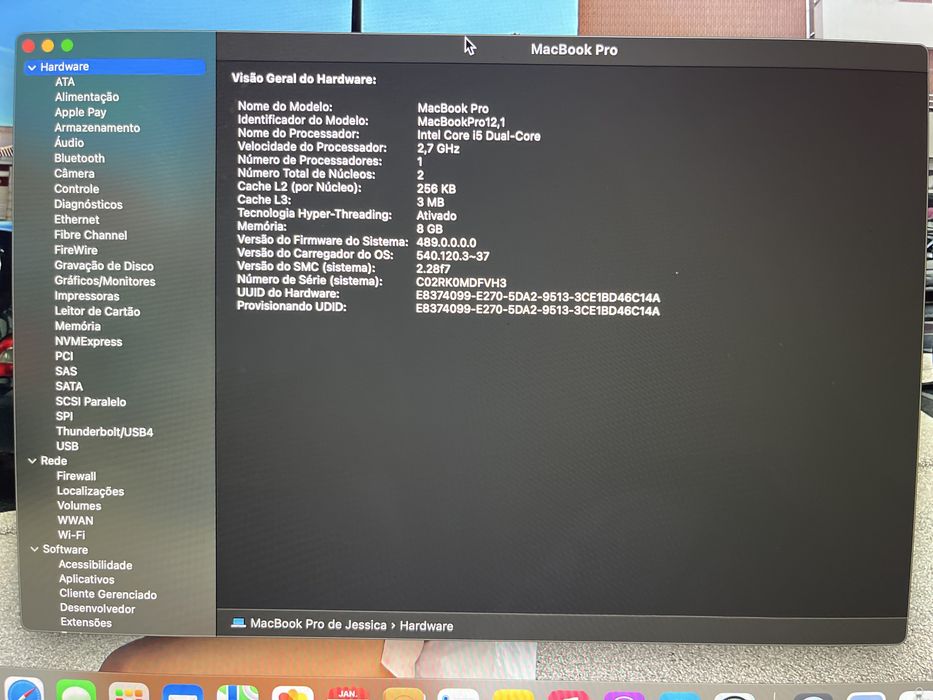Select Diagnósticos in the sidebar
The image size is (933, 700).
88,204
